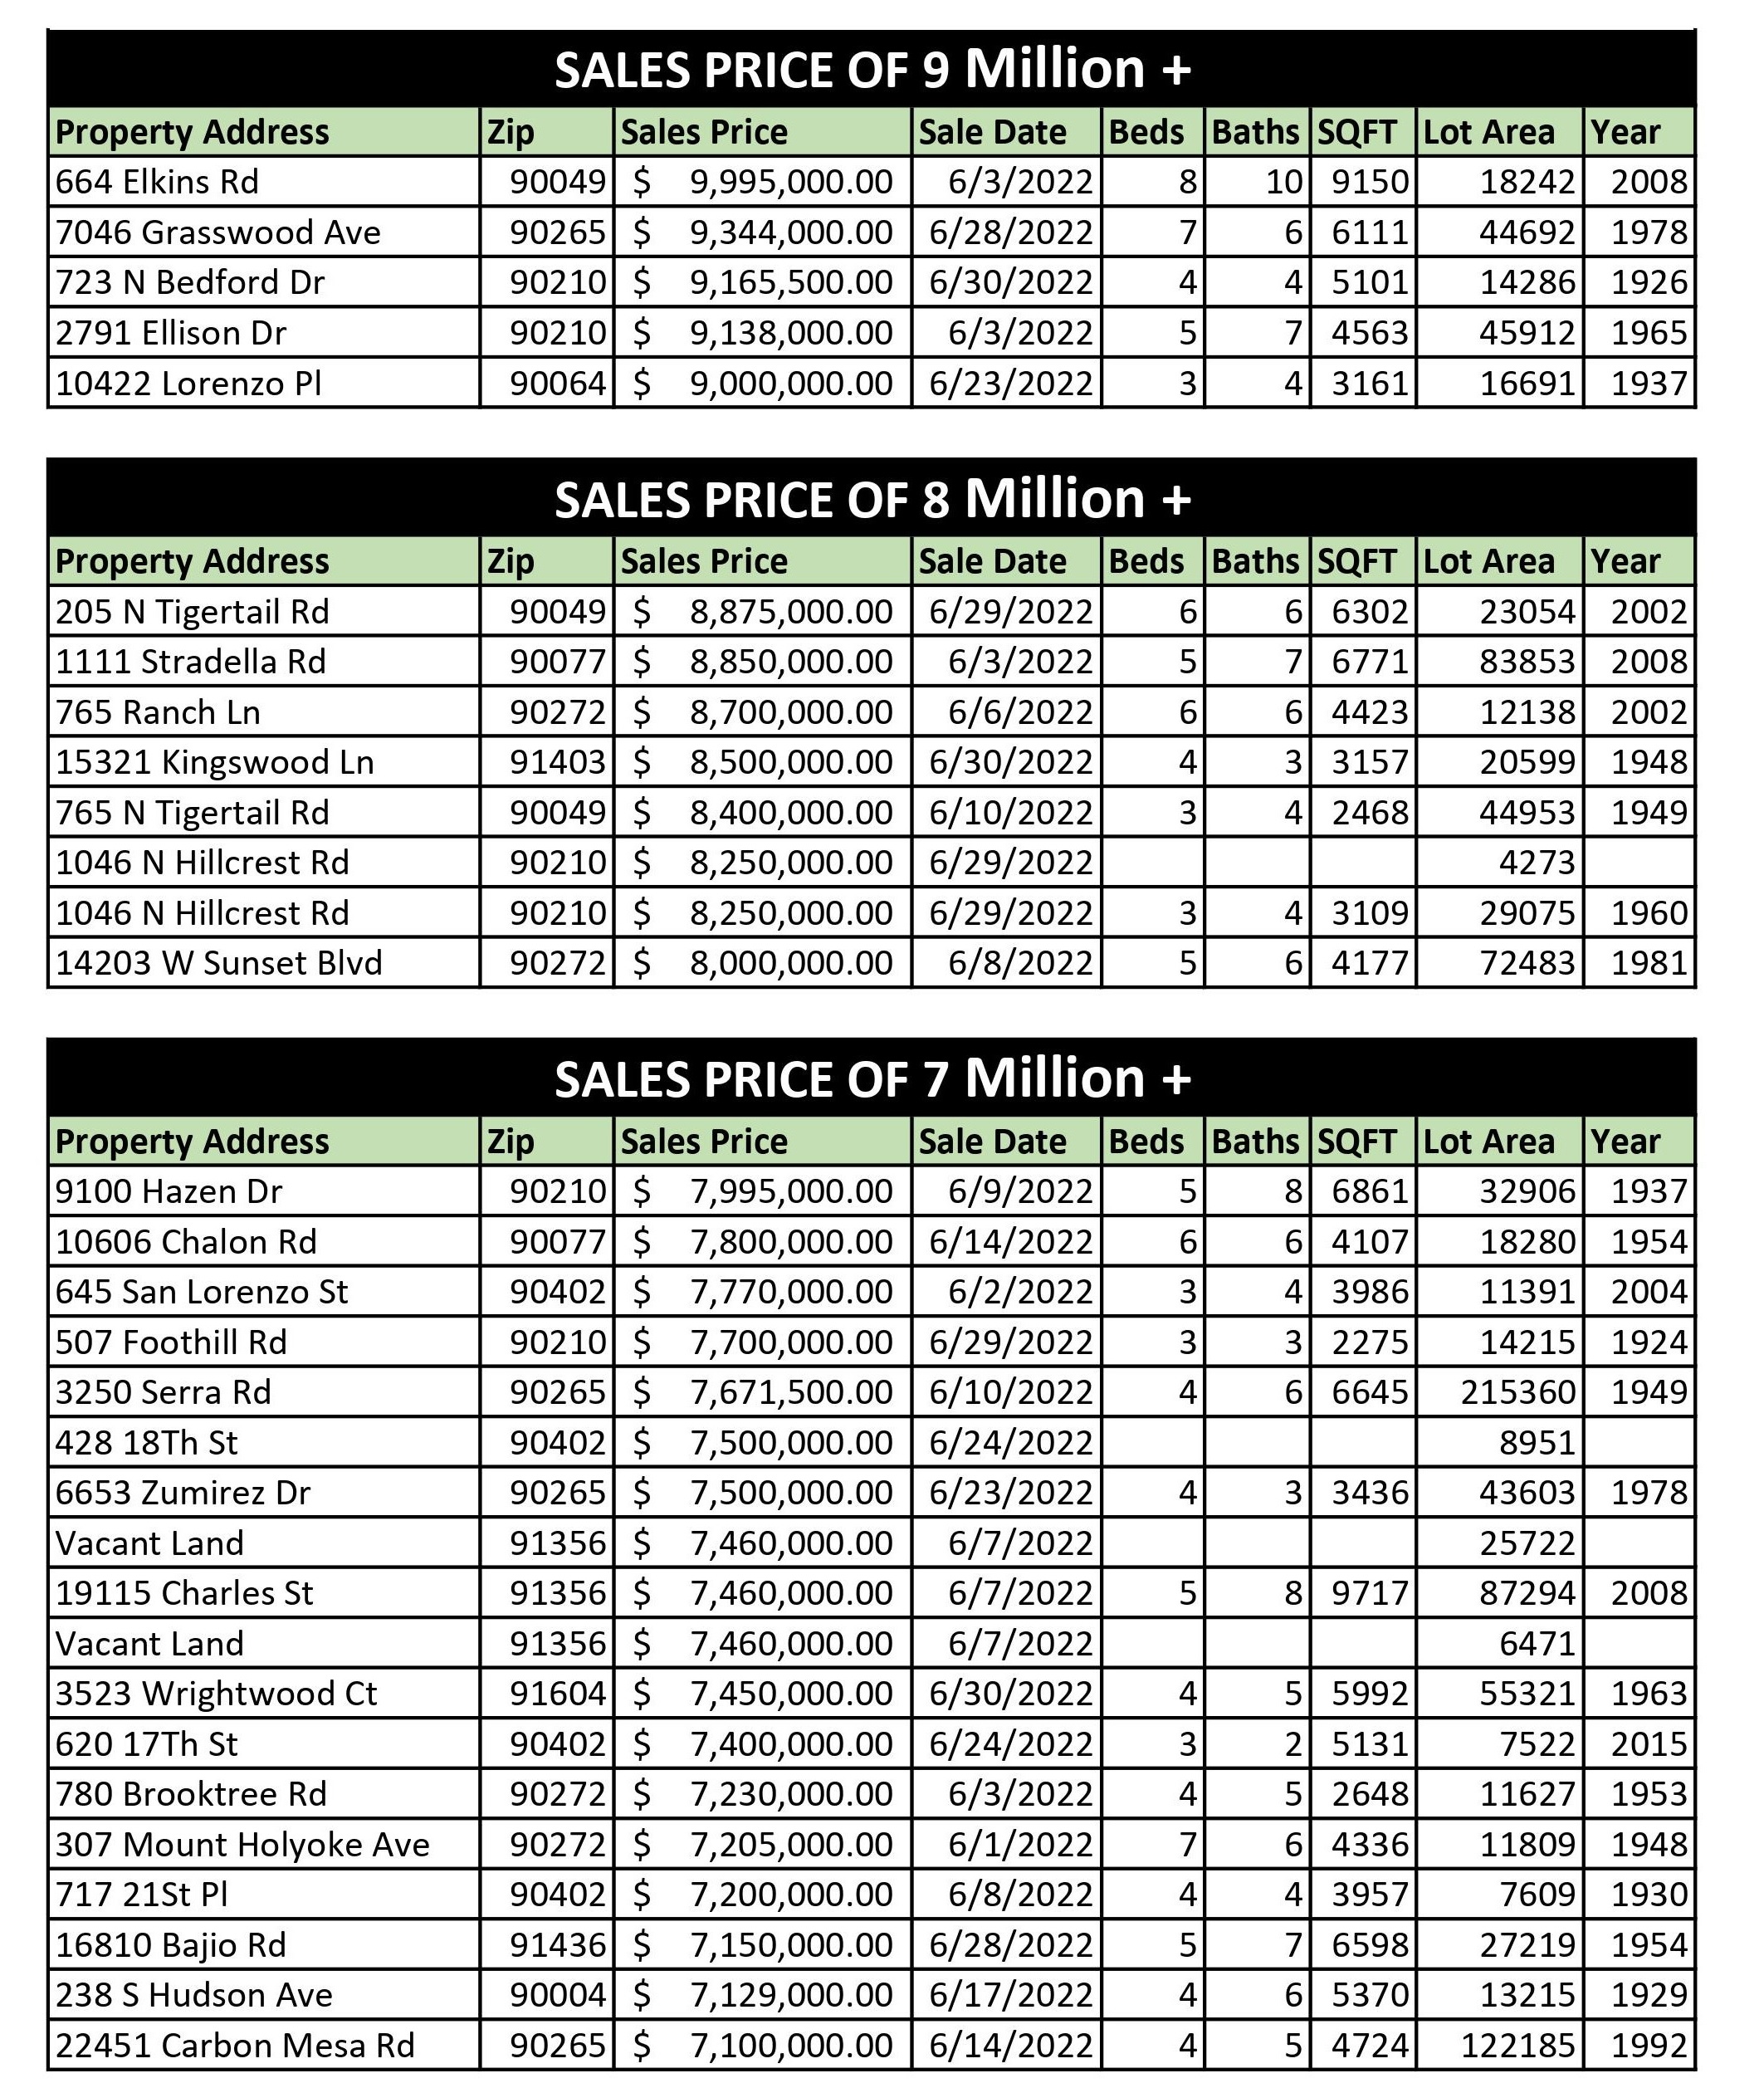Click the 1111 Stradella Rd address cell
This screenshot has width=1764, height=2083.
190,661
